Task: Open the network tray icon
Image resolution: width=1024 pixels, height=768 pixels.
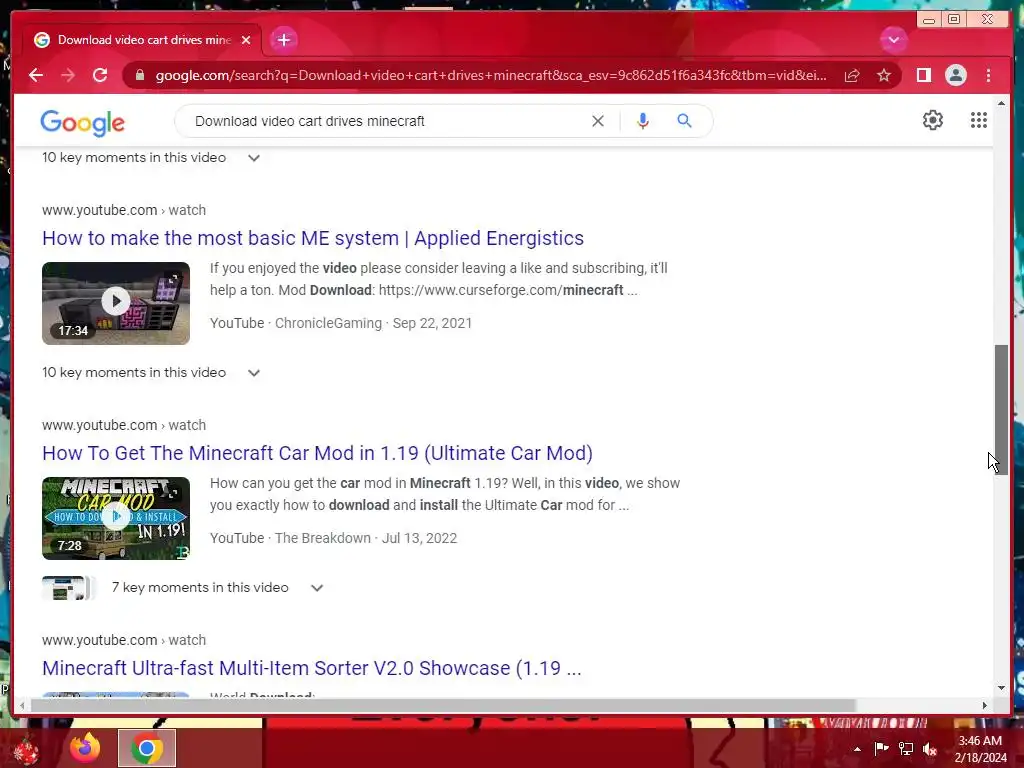Action: tap(906, 749)
